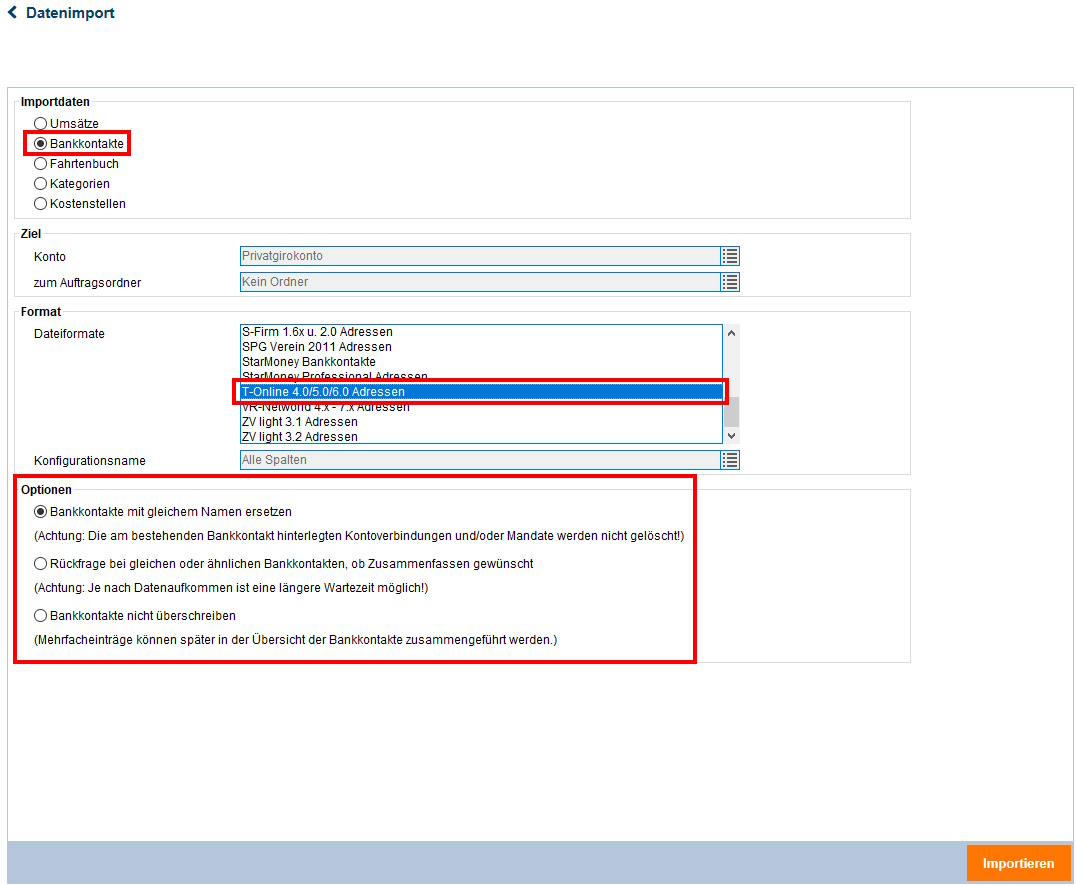Enable Rückfrage bei gleichen Bankkontakten option

click(x=41, y=564)
